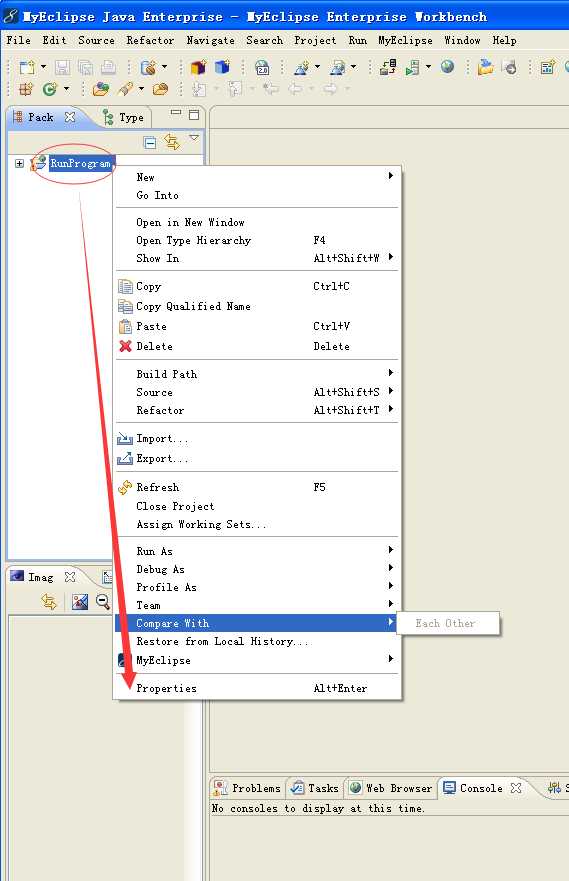This screenshot has height=881, width=569.
Task: Choose Assign Working Sets... entry
Action: (258, 524)
